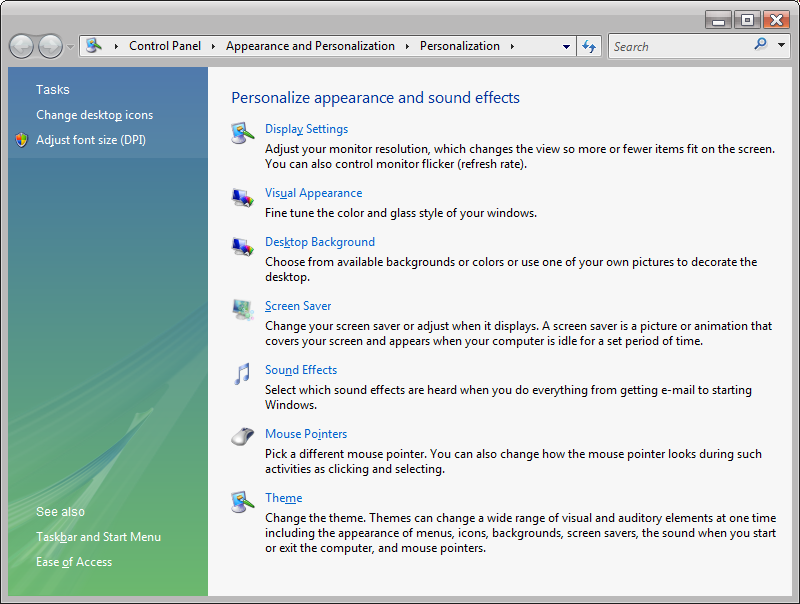Click the Visual Appearance color monitor icon
Image resolution: width=800 pixels, height=604 pixels.
242,197
